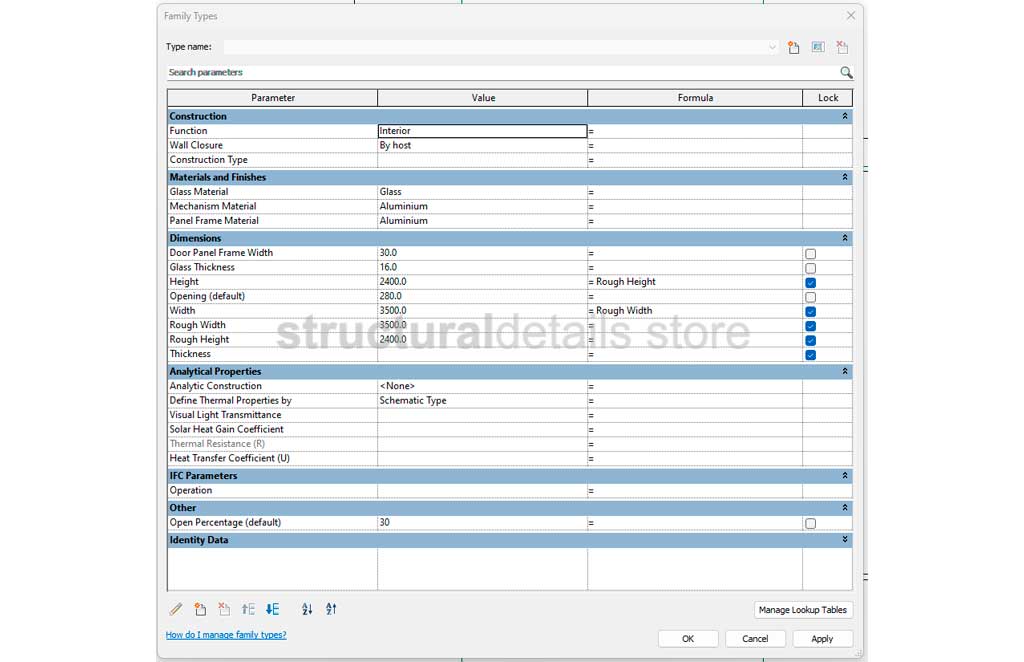Open the Type name dropdown
1024x662 pixels.
[772, 47]
